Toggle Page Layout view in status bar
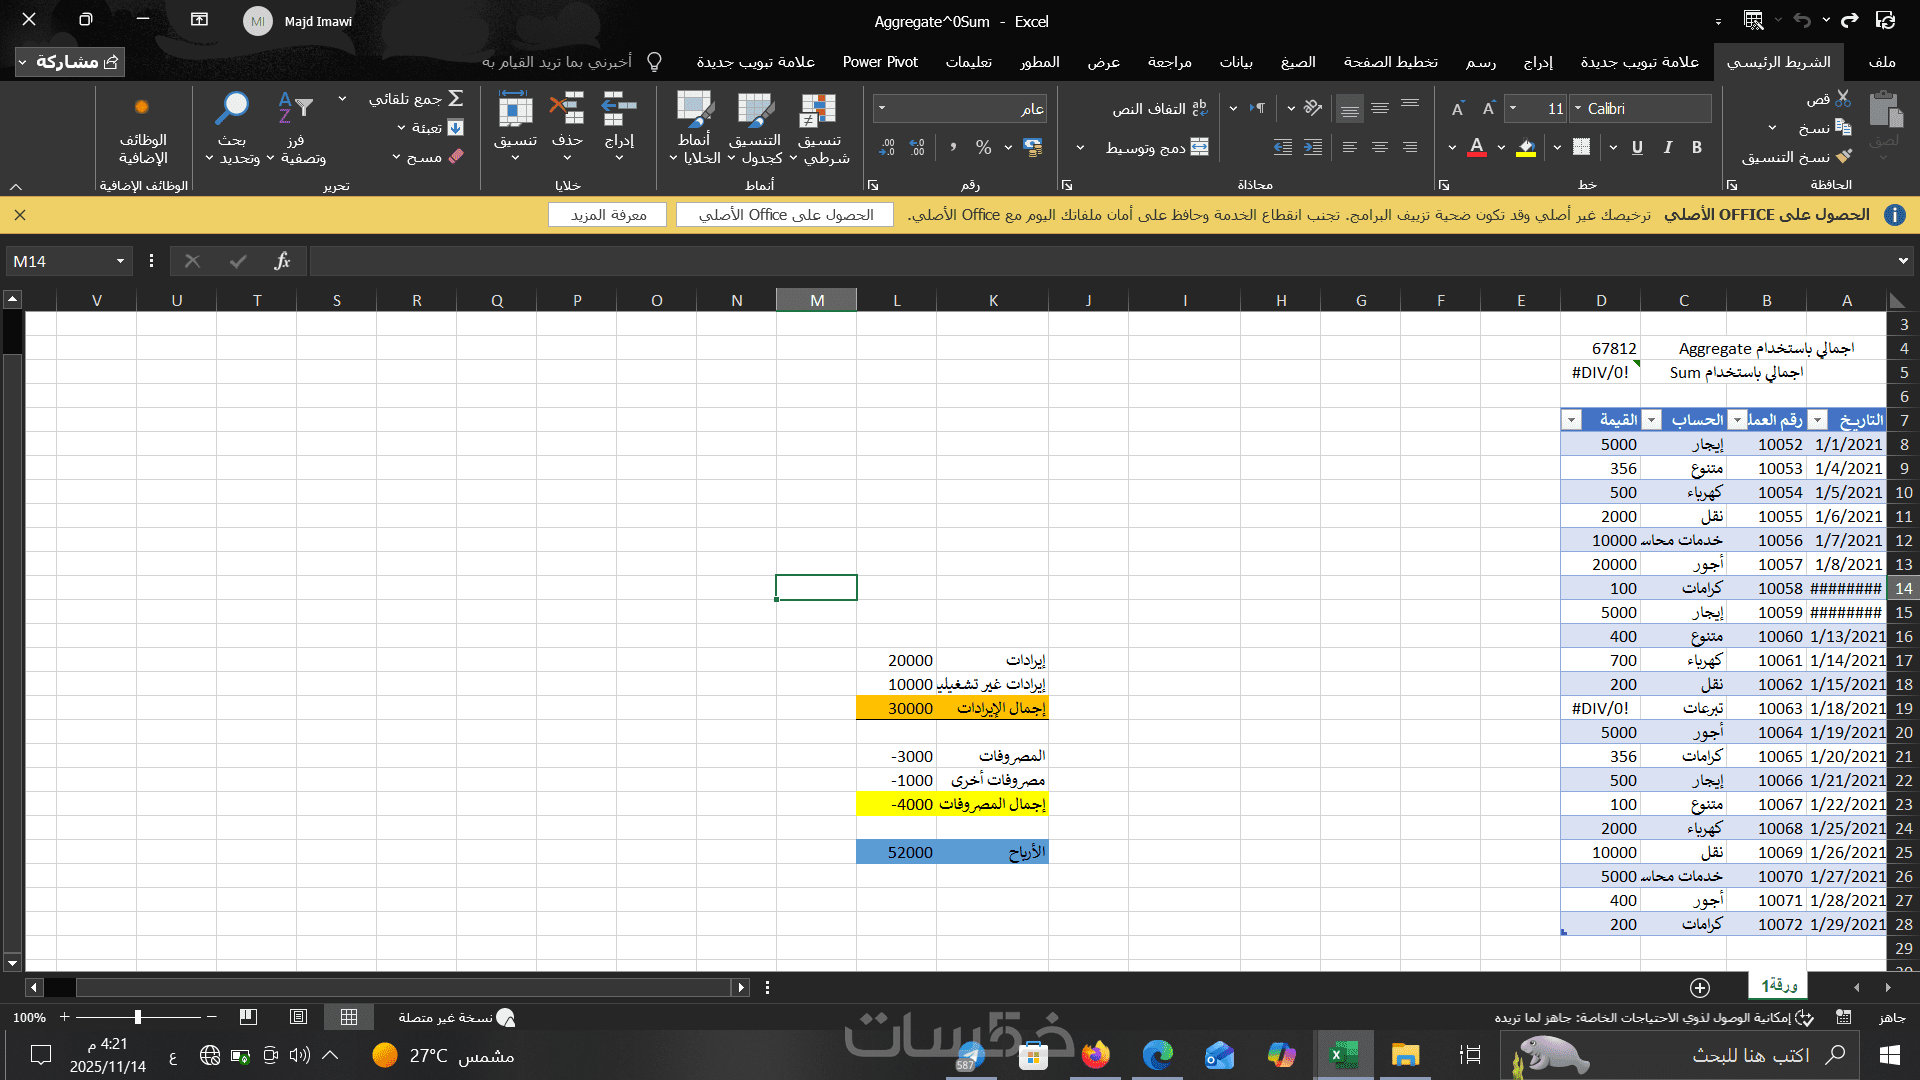The width and height of the screenshot is (1920, 1080). (x=298, y=1017)
